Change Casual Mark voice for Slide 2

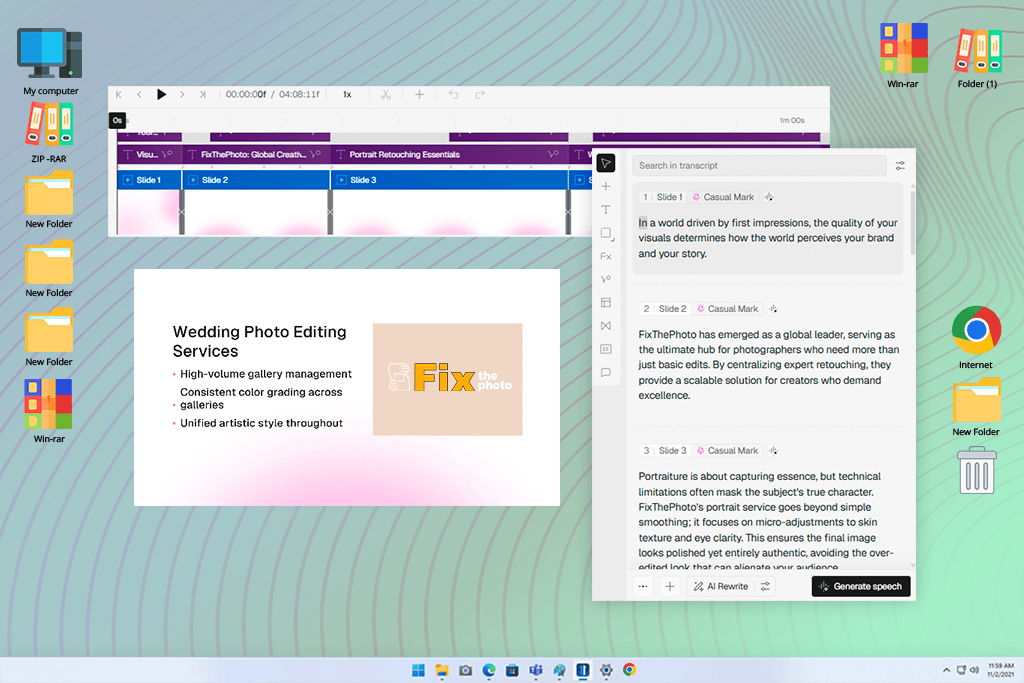tap(727, 309)
